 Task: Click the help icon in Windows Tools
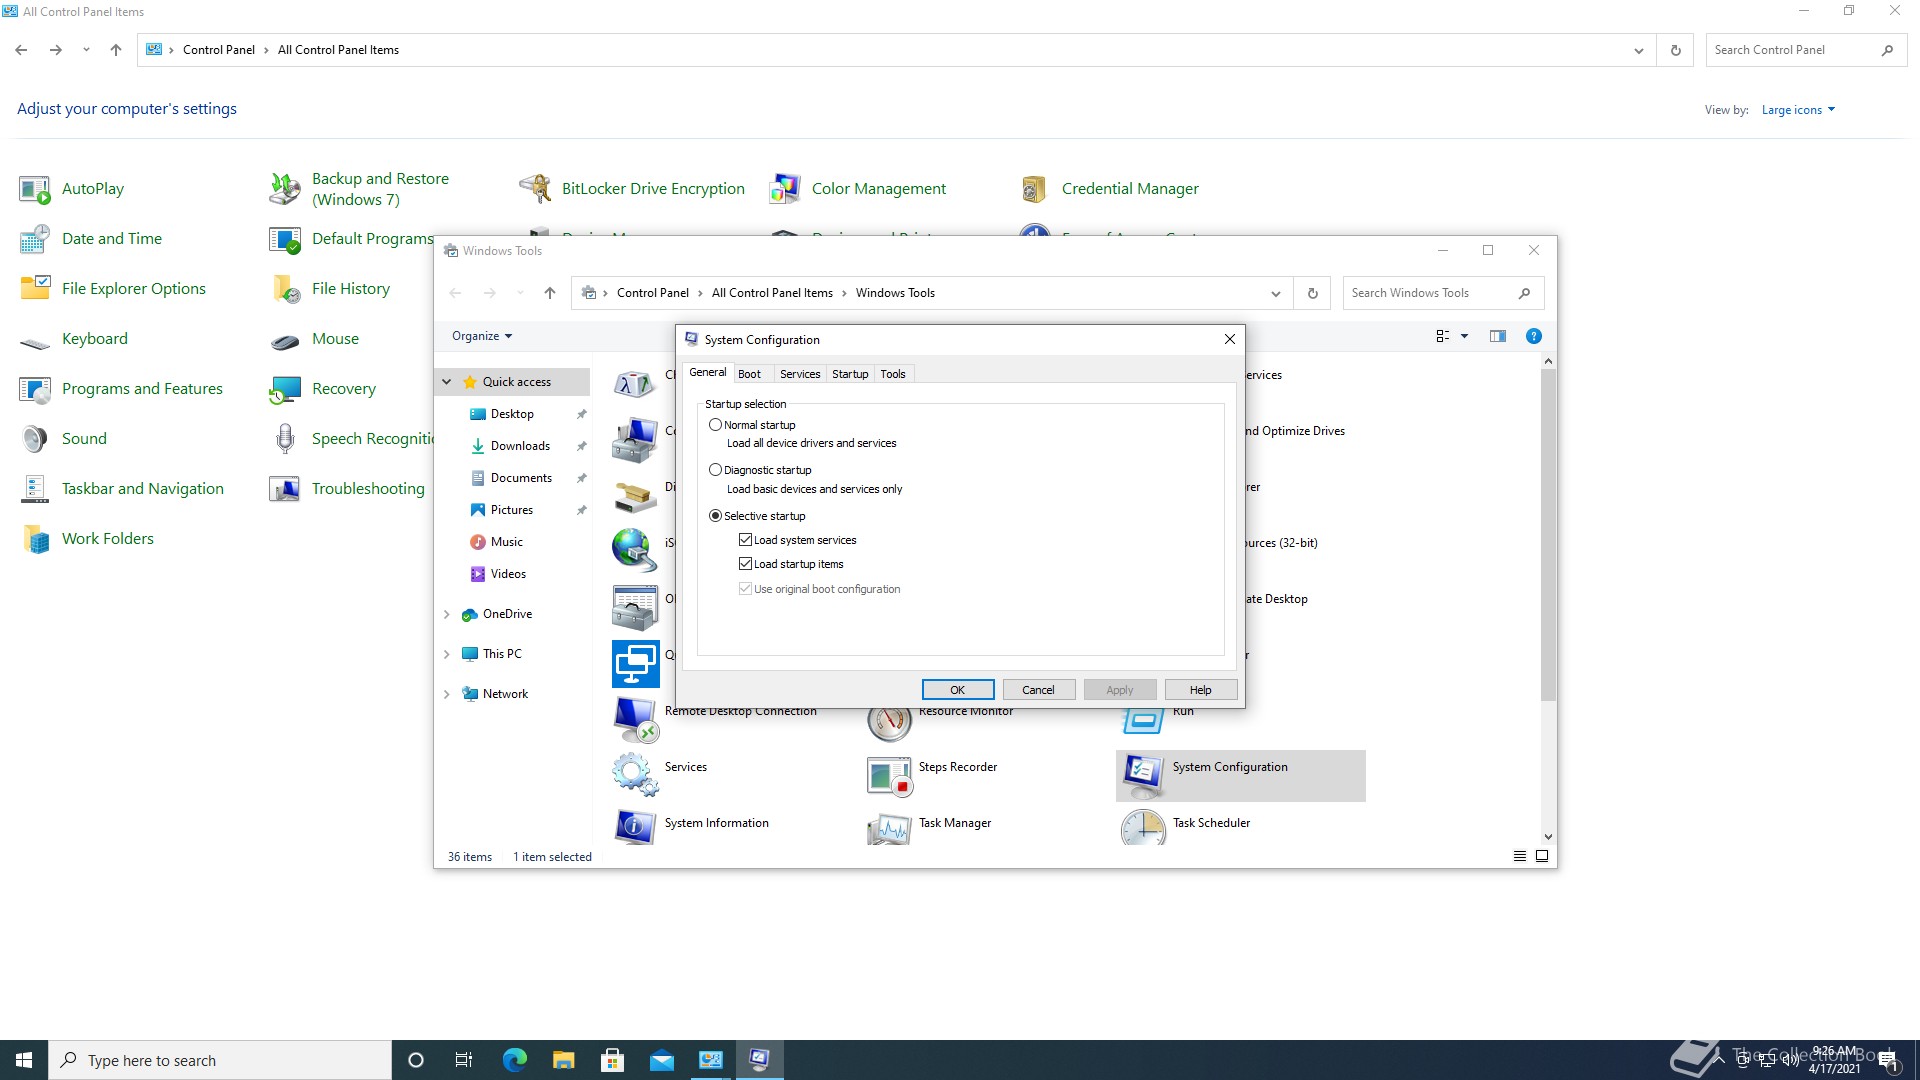coord(1533,336)
